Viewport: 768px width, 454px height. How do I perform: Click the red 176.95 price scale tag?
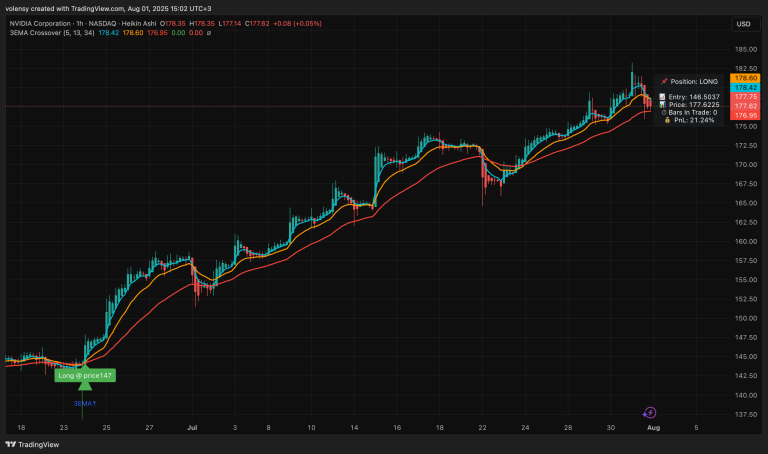745,116
